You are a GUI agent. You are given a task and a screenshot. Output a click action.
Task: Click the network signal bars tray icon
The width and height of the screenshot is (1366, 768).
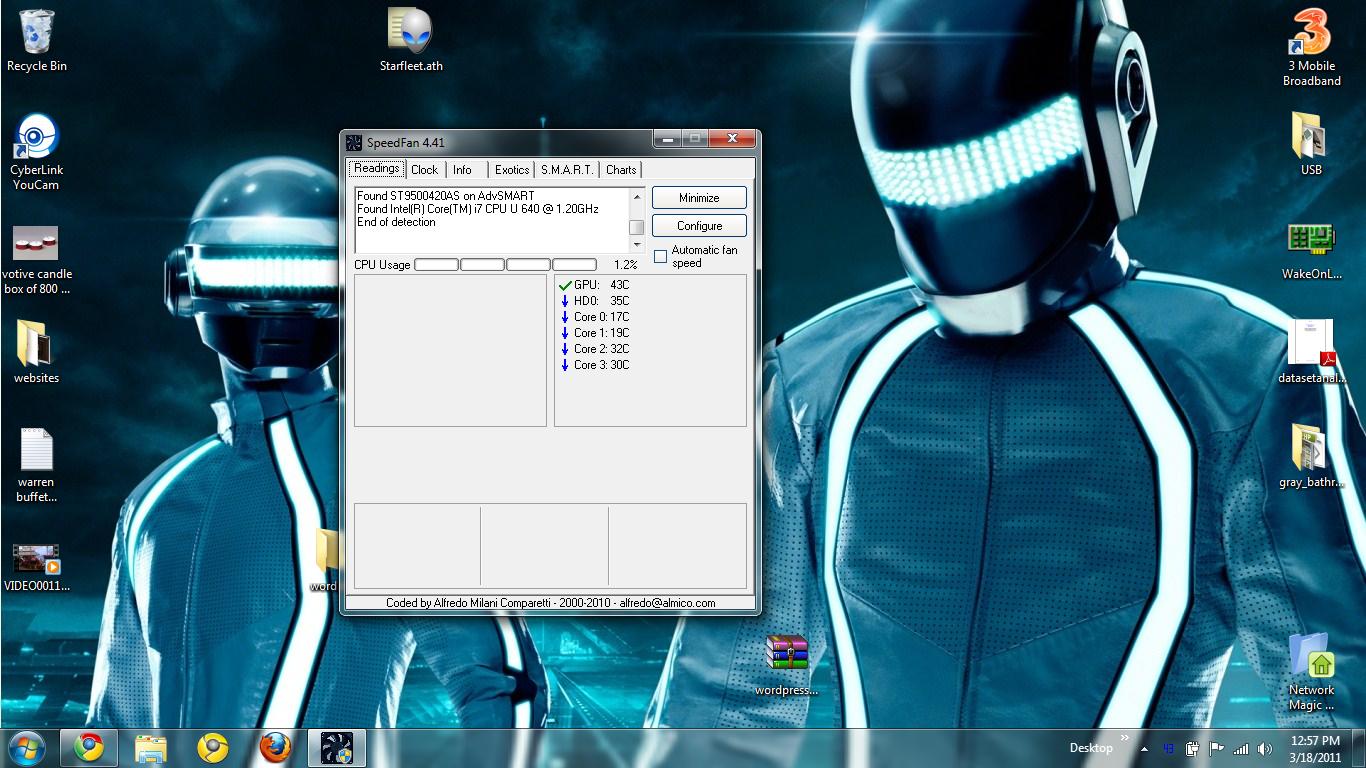(1241, 748)
